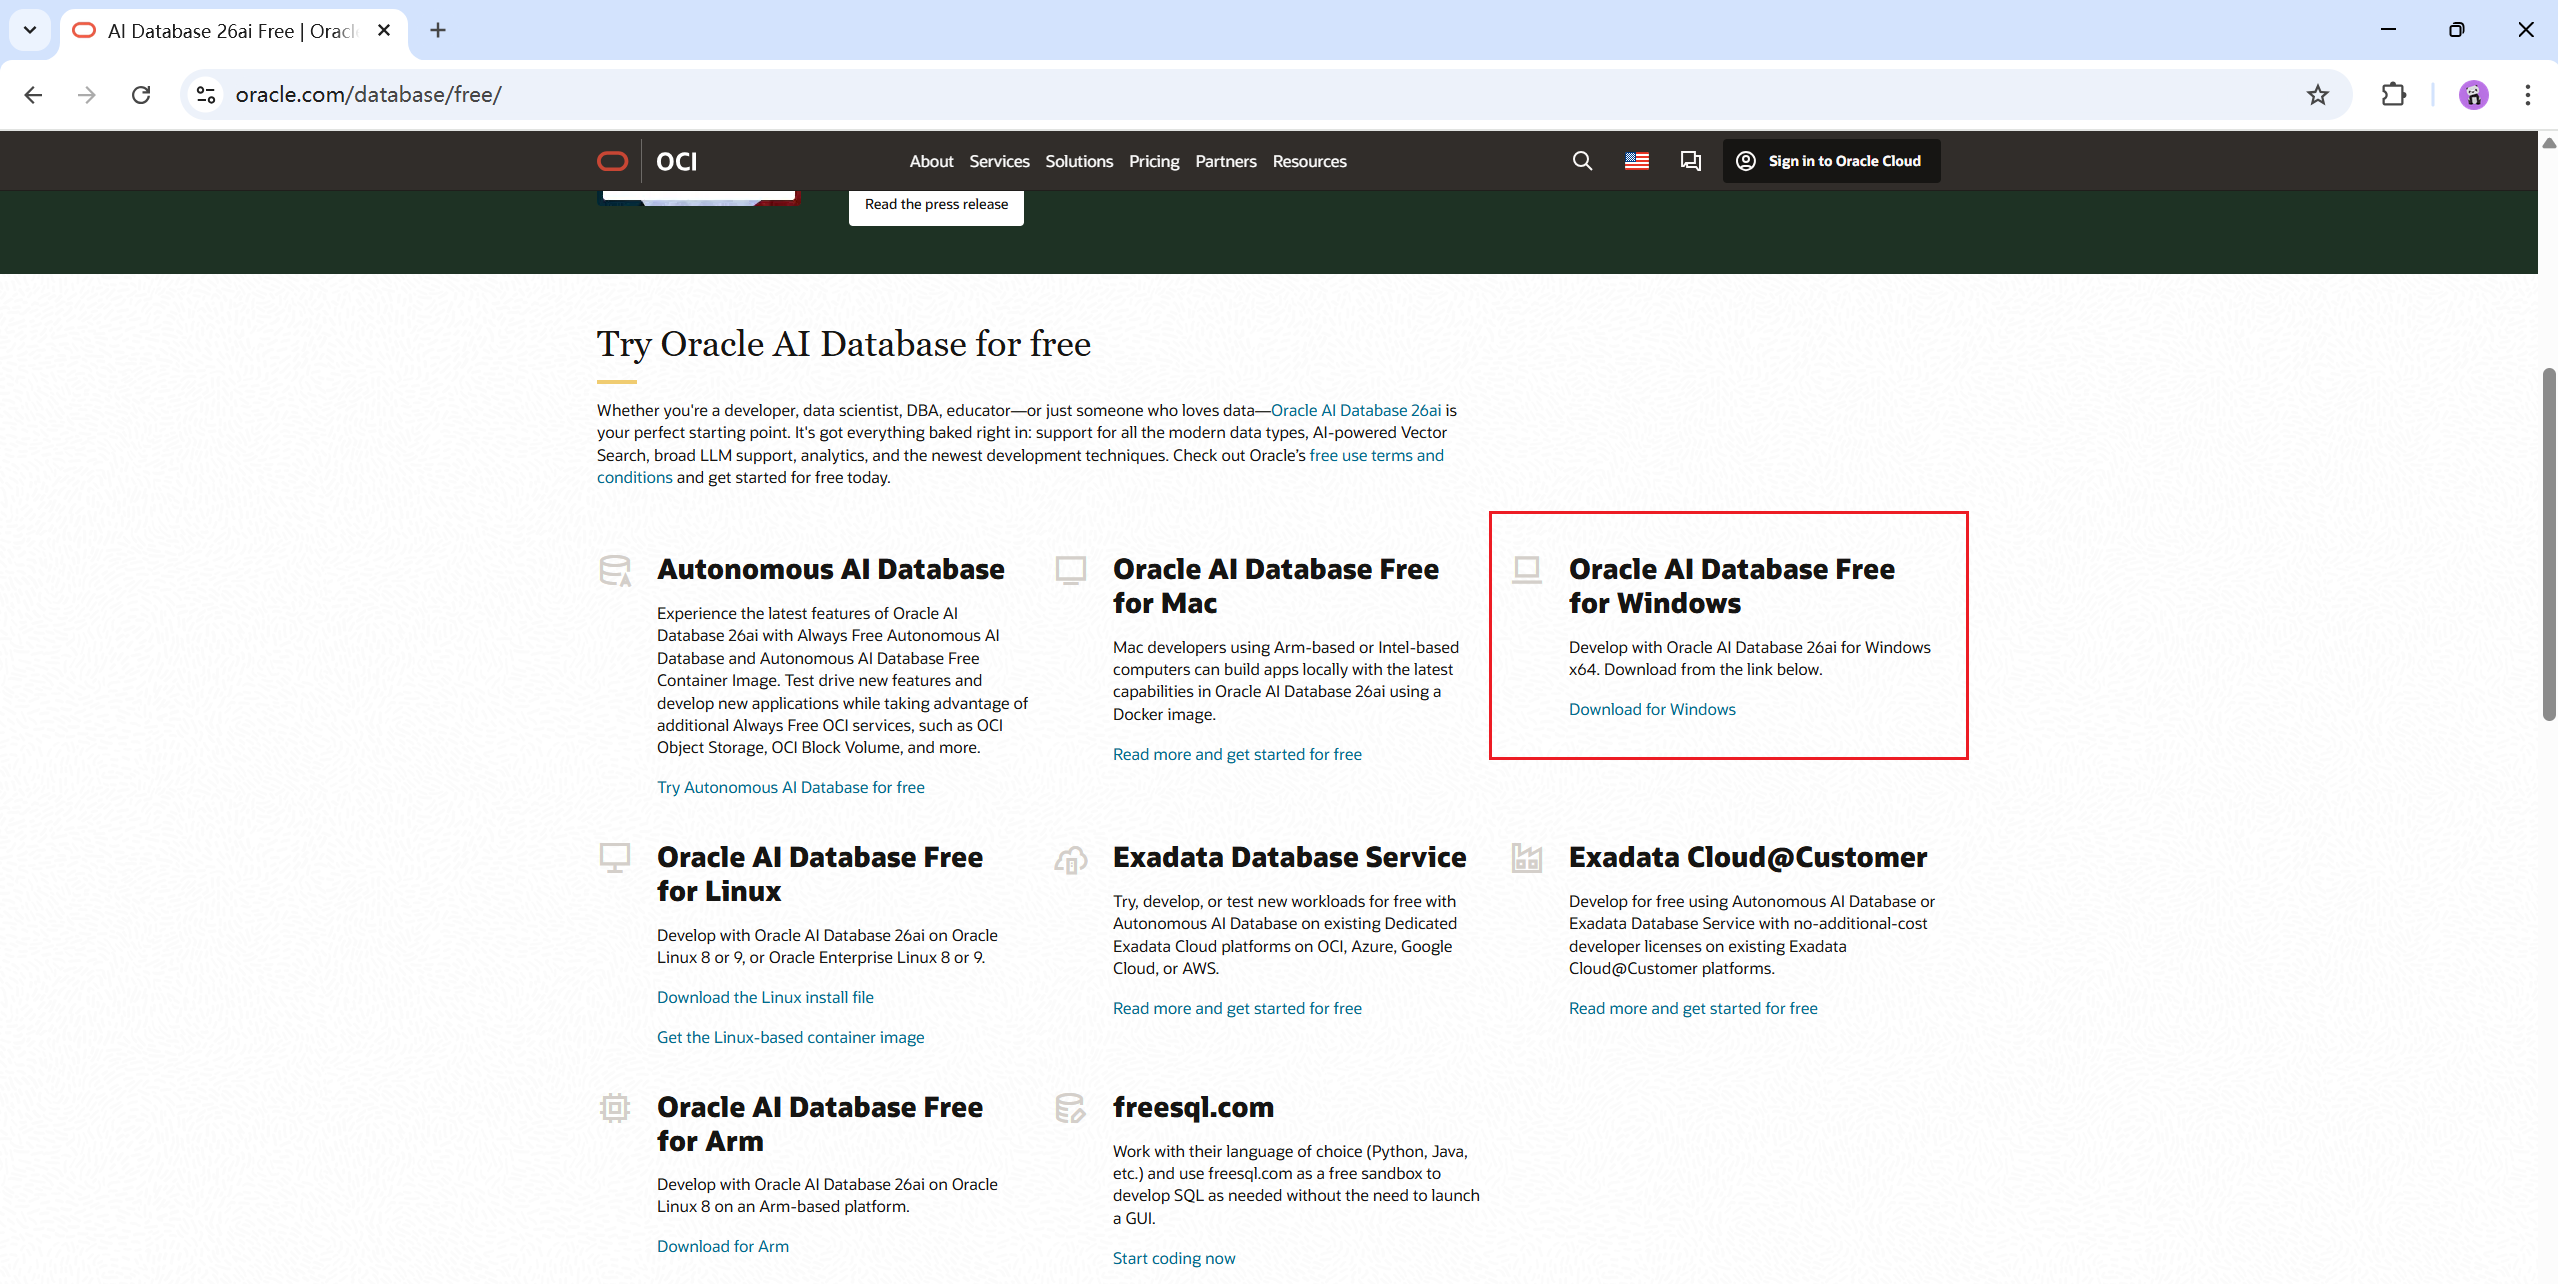
Task: Click the Oracle logo in the header
Action: pyautogui.click(x=612, y=161)
